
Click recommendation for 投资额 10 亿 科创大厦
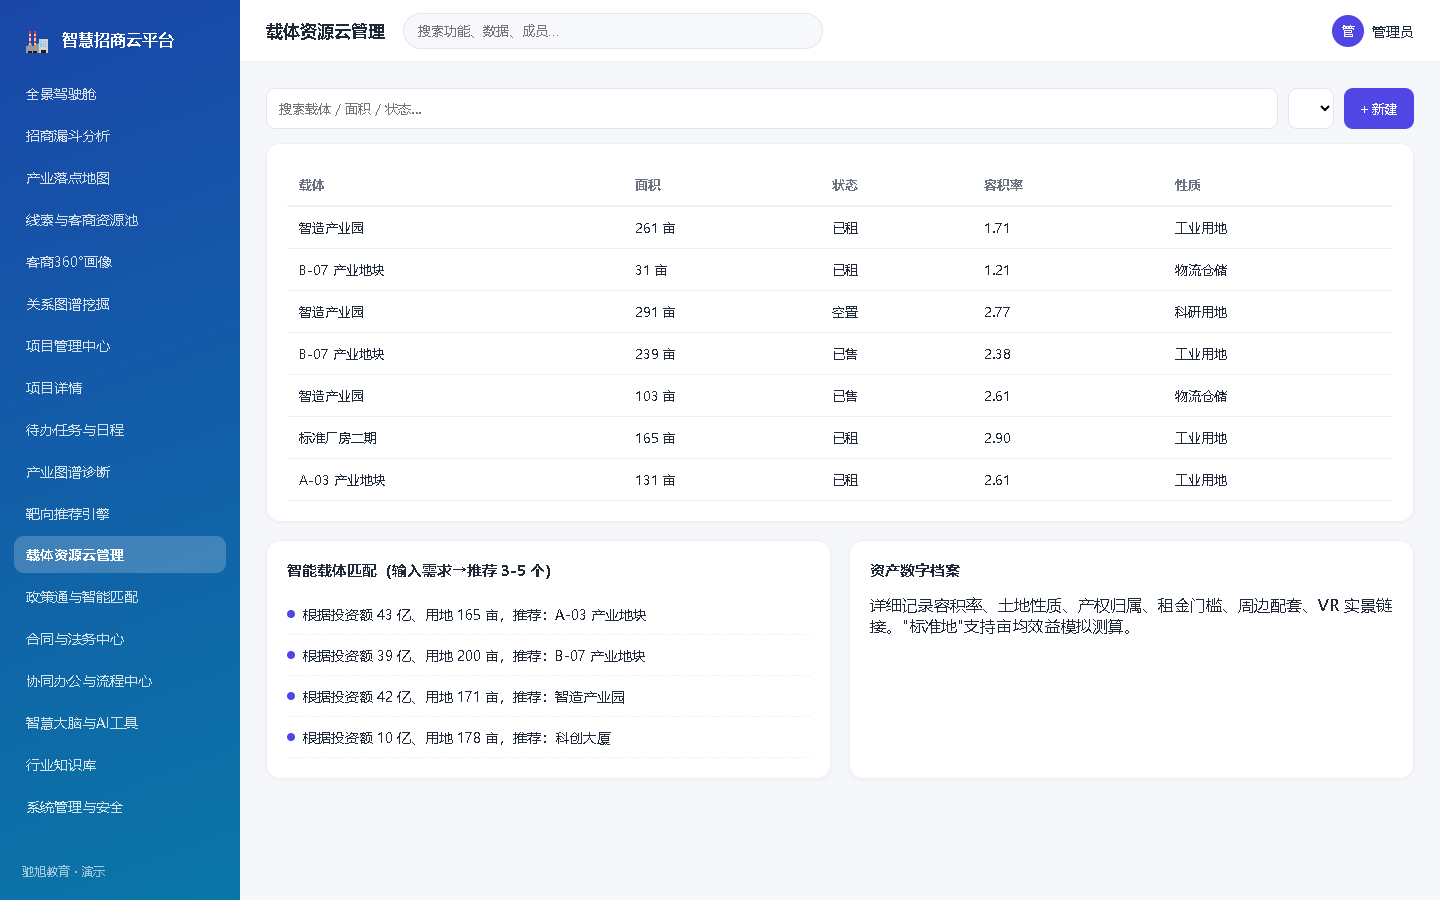549,738
